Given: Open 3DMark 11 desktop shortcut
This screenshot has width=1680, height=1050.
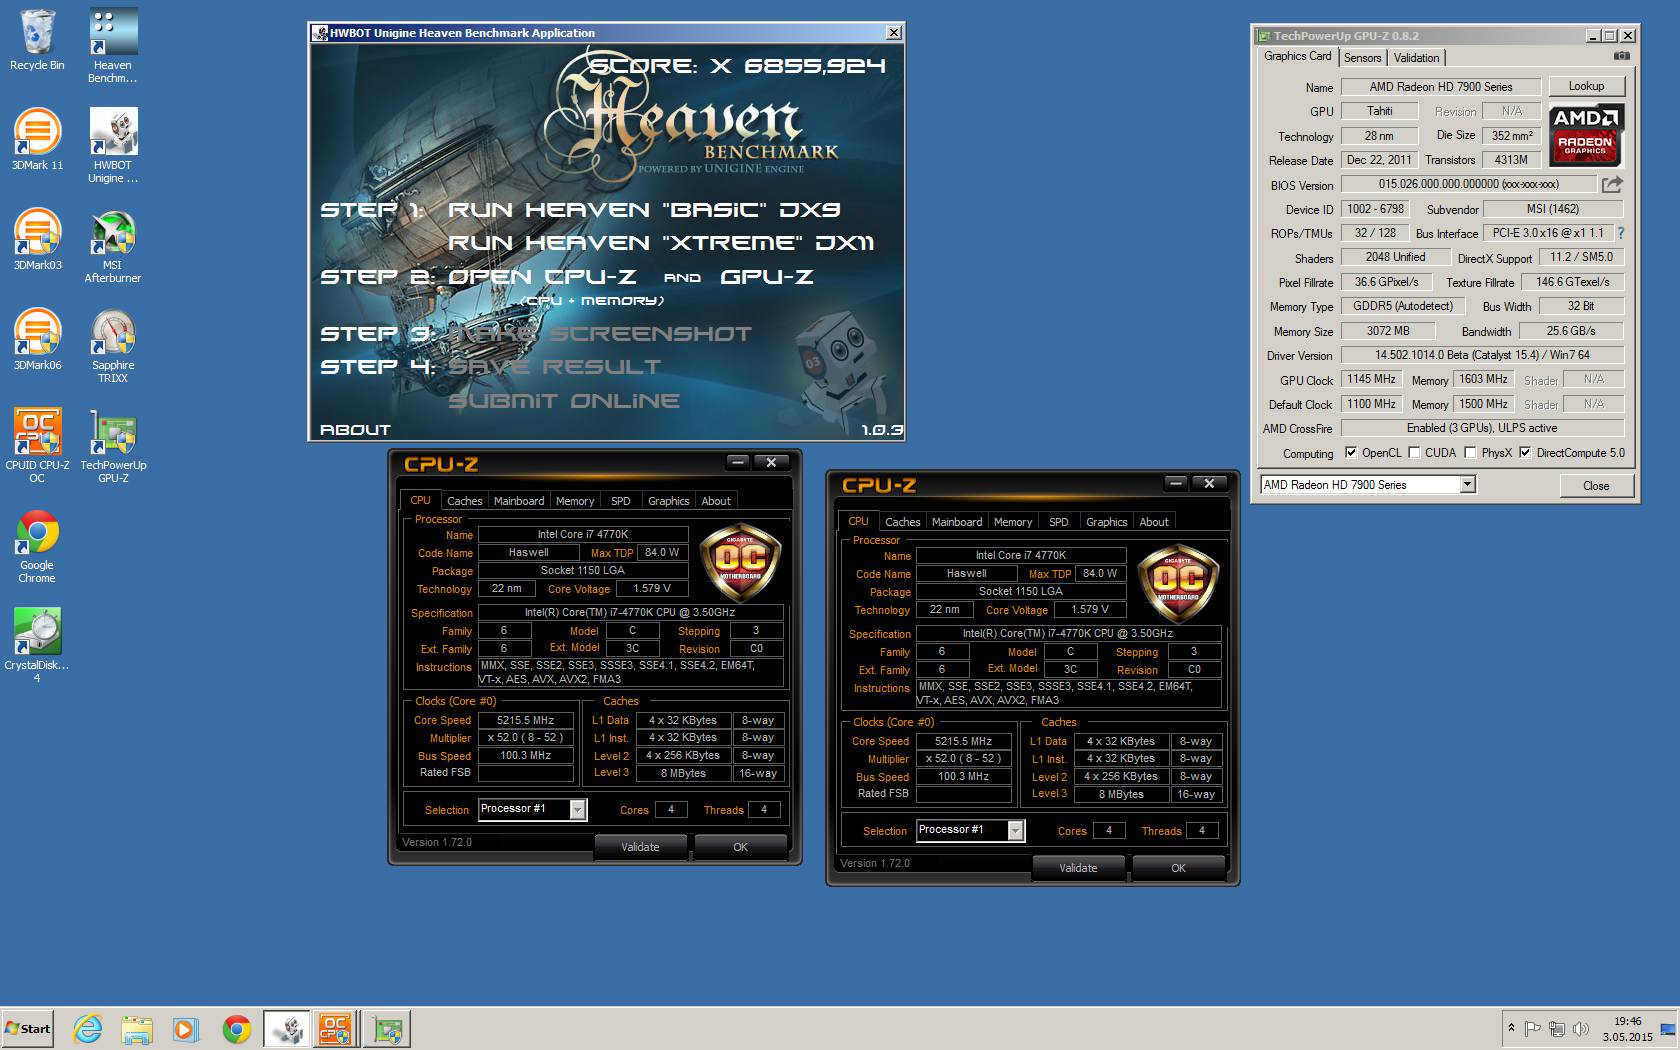Looking at the screenshot, I should pos(37,140).
